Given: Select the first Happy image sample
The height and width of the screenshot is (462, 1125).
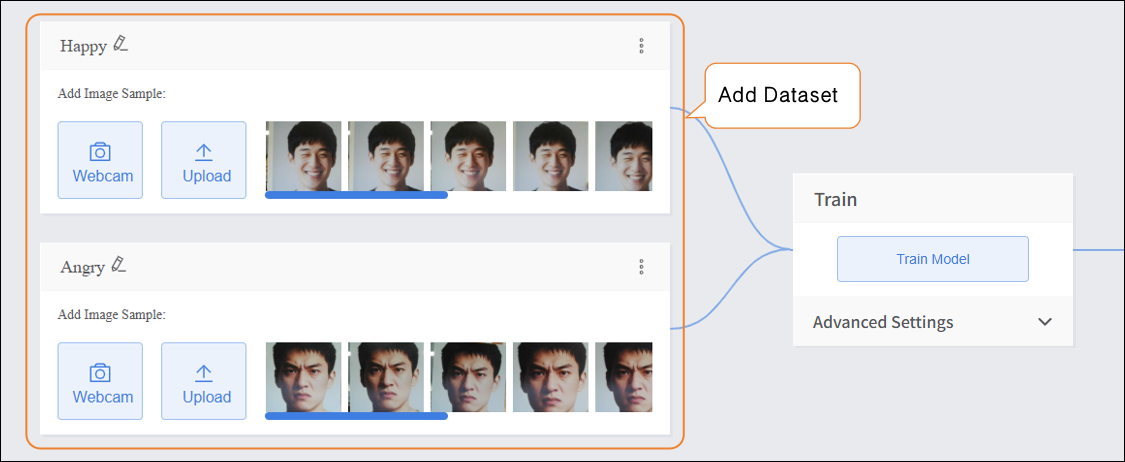Looking at the screenshot, I should (304, 155).
